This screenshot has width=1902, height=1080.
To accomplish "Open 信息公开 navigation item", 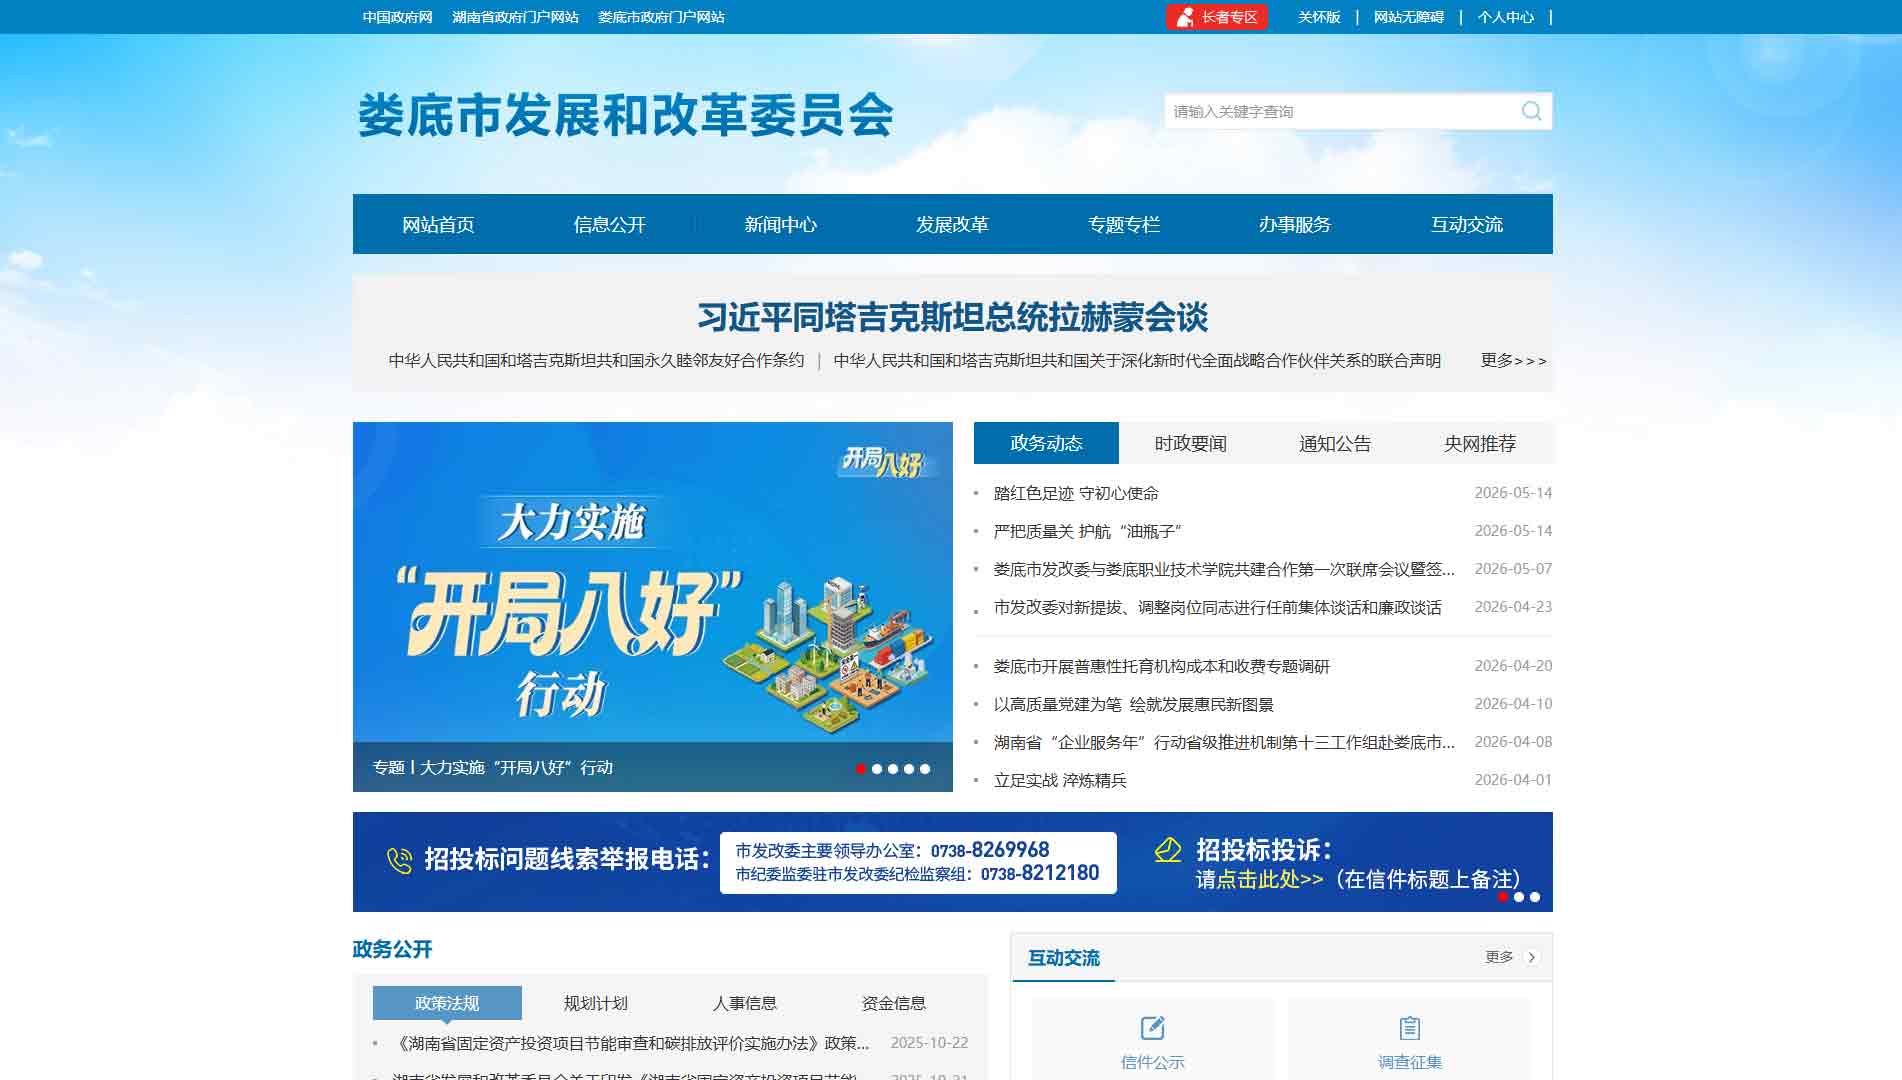I will click(x=610, y=224).
